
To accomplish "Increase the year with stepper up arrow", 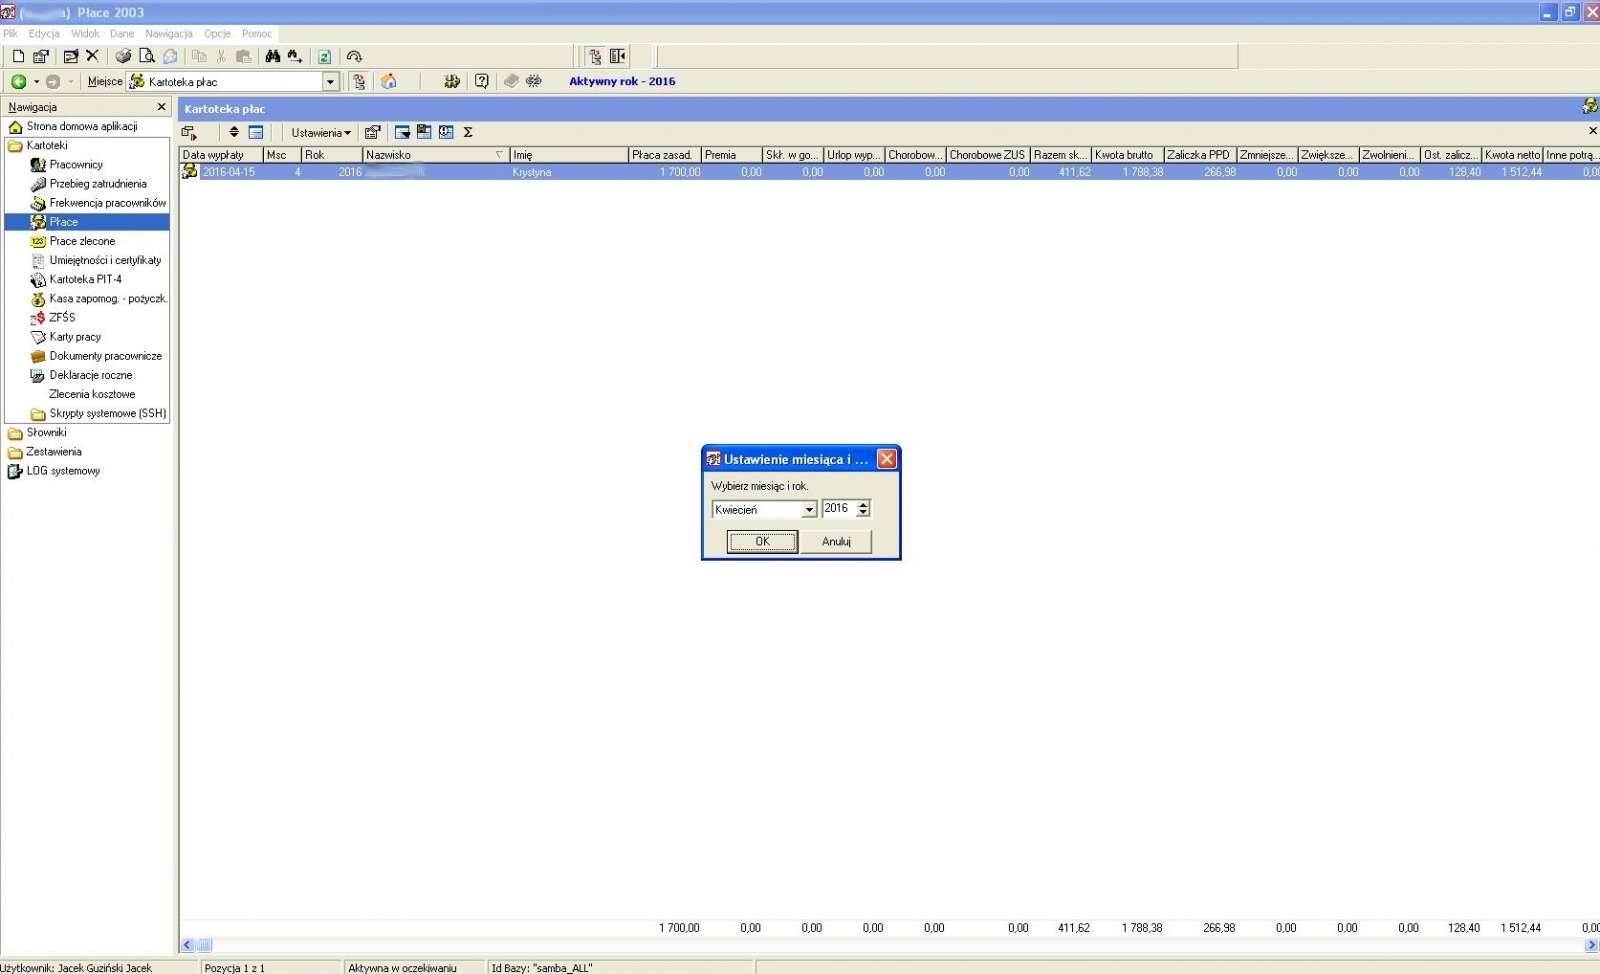I will coord(863,505).
